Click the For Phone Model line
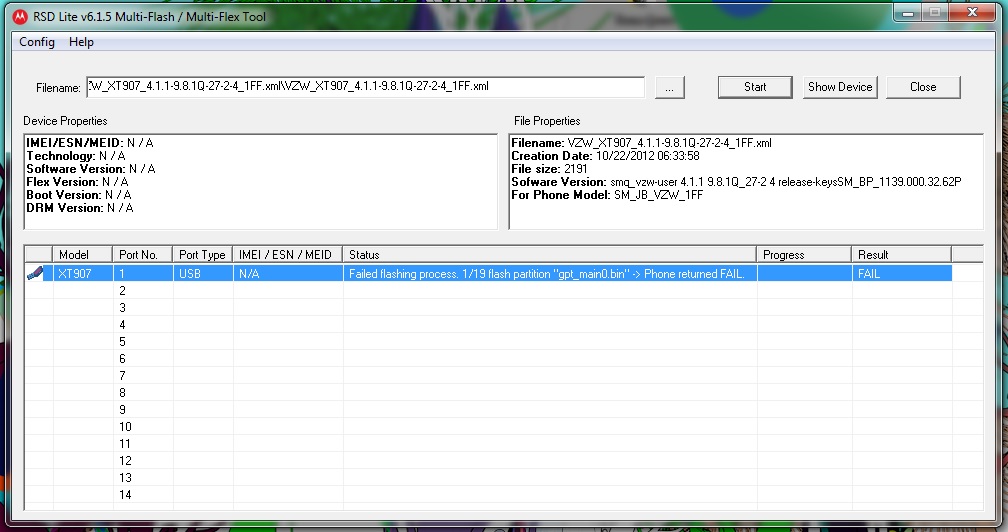 (x=608, y=195)
